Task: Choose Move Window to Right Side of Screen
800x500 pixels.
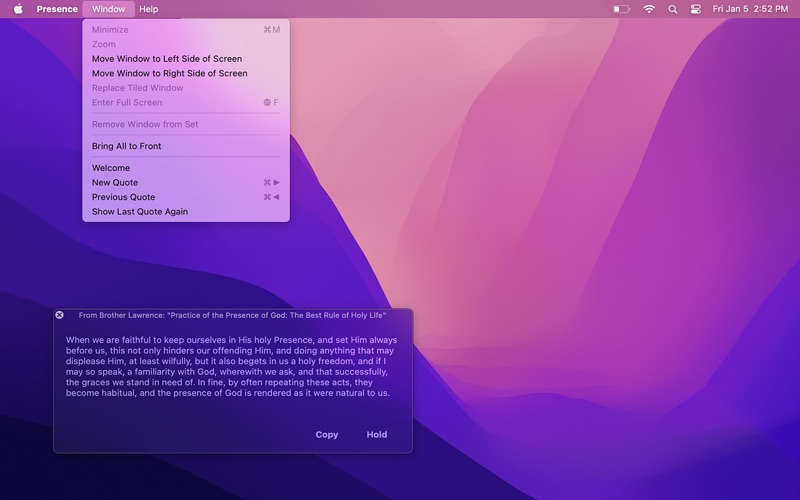Action: (186, 73)
